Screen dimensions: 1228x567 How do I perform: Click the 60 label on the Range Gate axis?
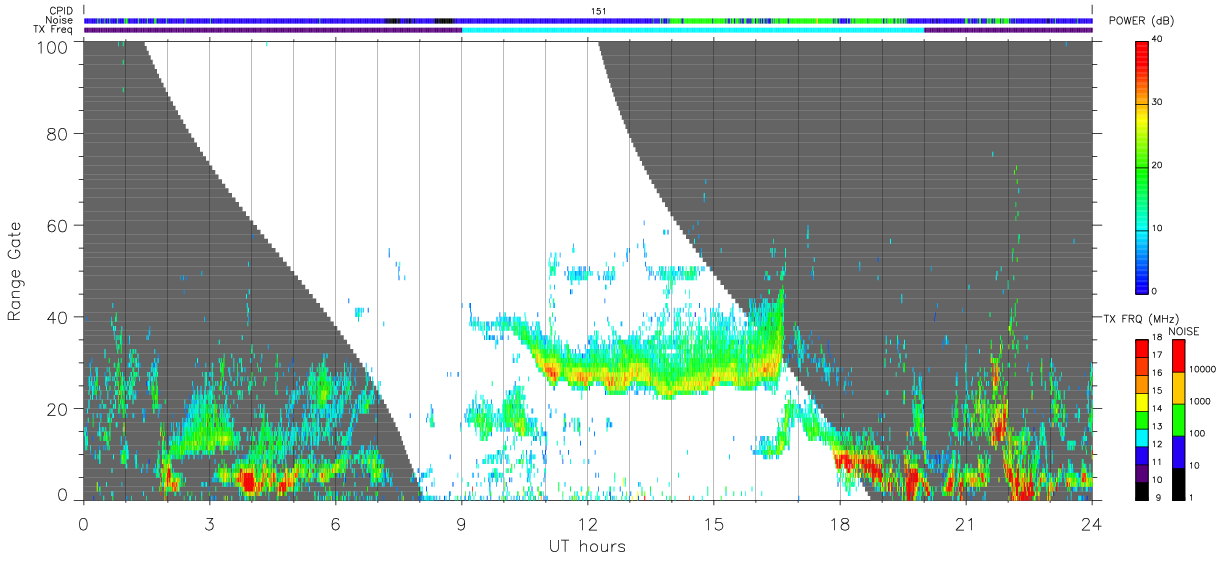pos(59,225)
